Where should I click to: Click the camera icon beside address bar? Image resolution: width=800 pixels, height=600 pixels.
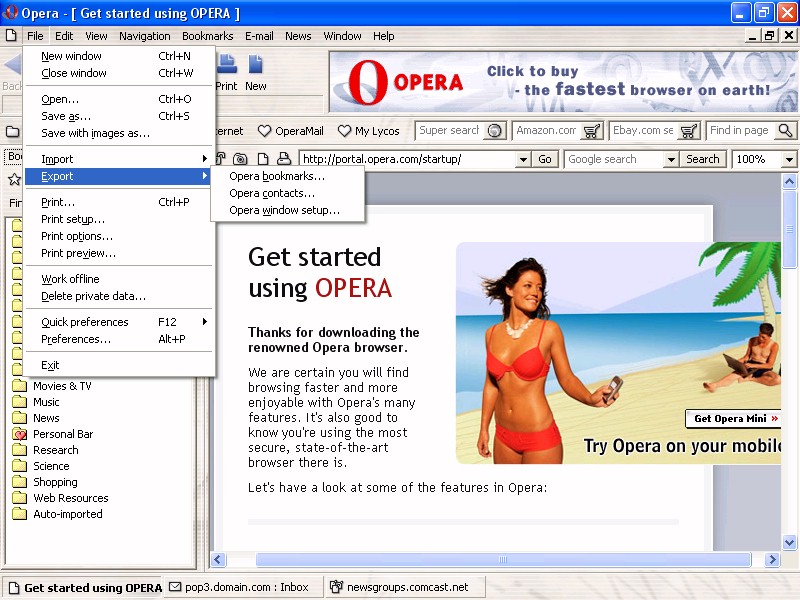tap(240, 159)
